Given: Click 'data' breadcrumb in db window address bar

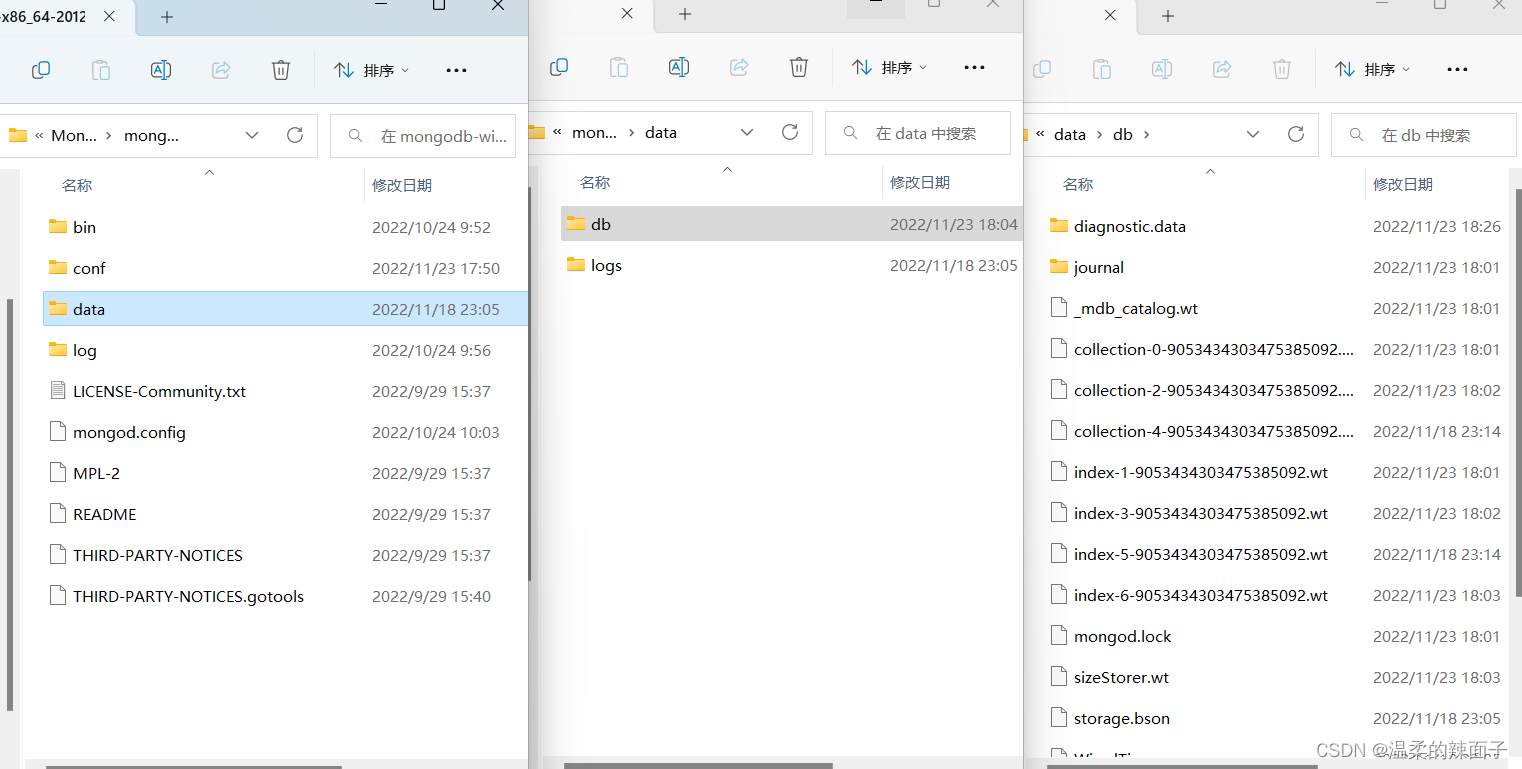Looking at the screenshot, I should [x=1070, y=134].
